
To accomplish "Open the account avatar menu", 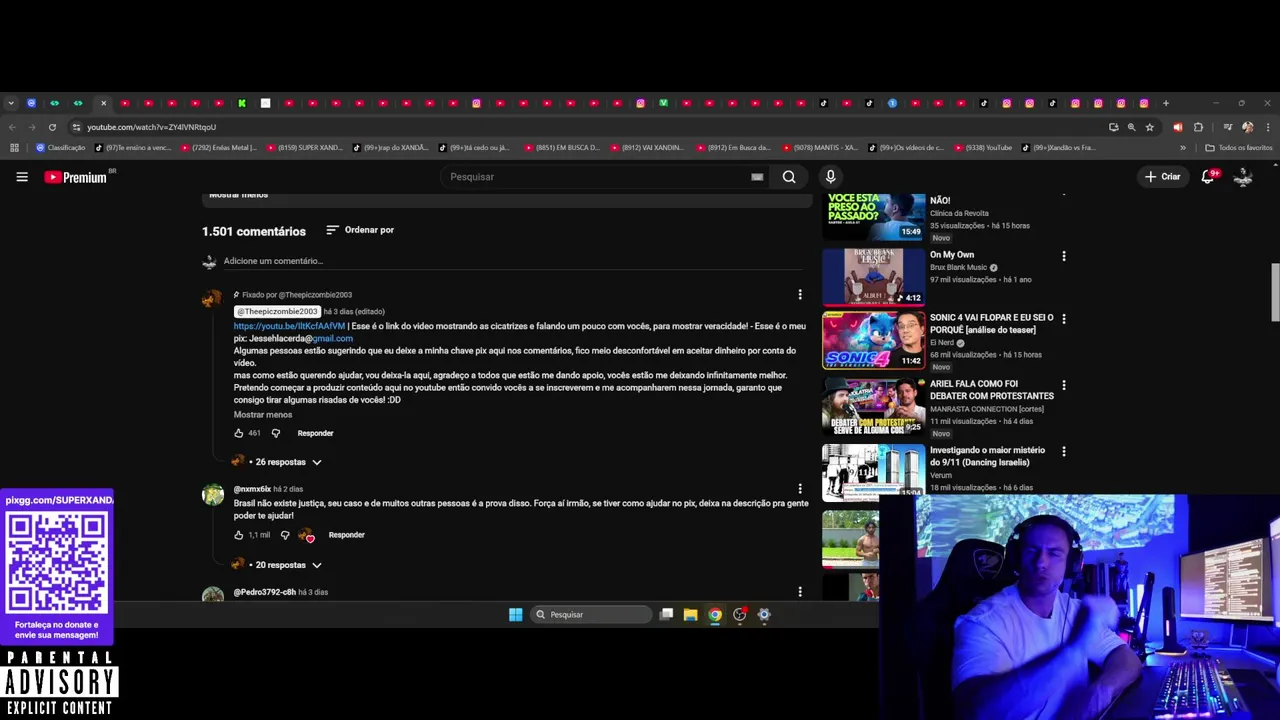I will pos(1243,177).
